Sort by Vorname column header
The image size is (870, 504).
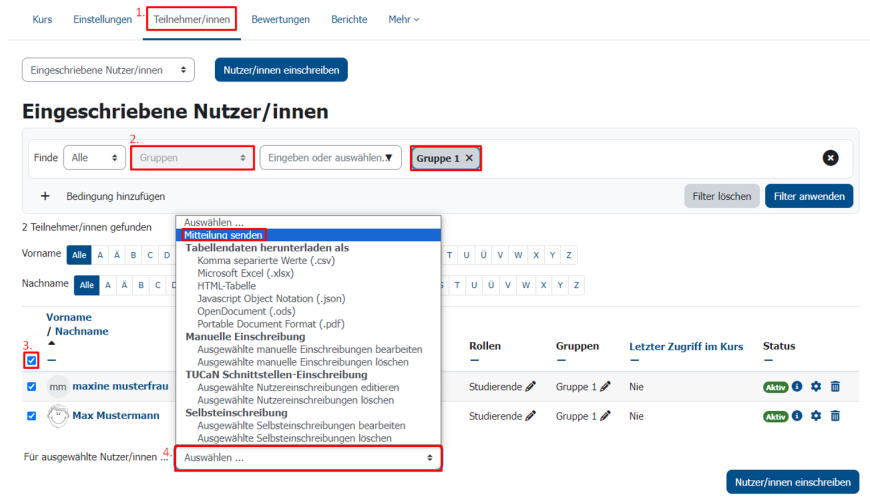click(69, 317)
